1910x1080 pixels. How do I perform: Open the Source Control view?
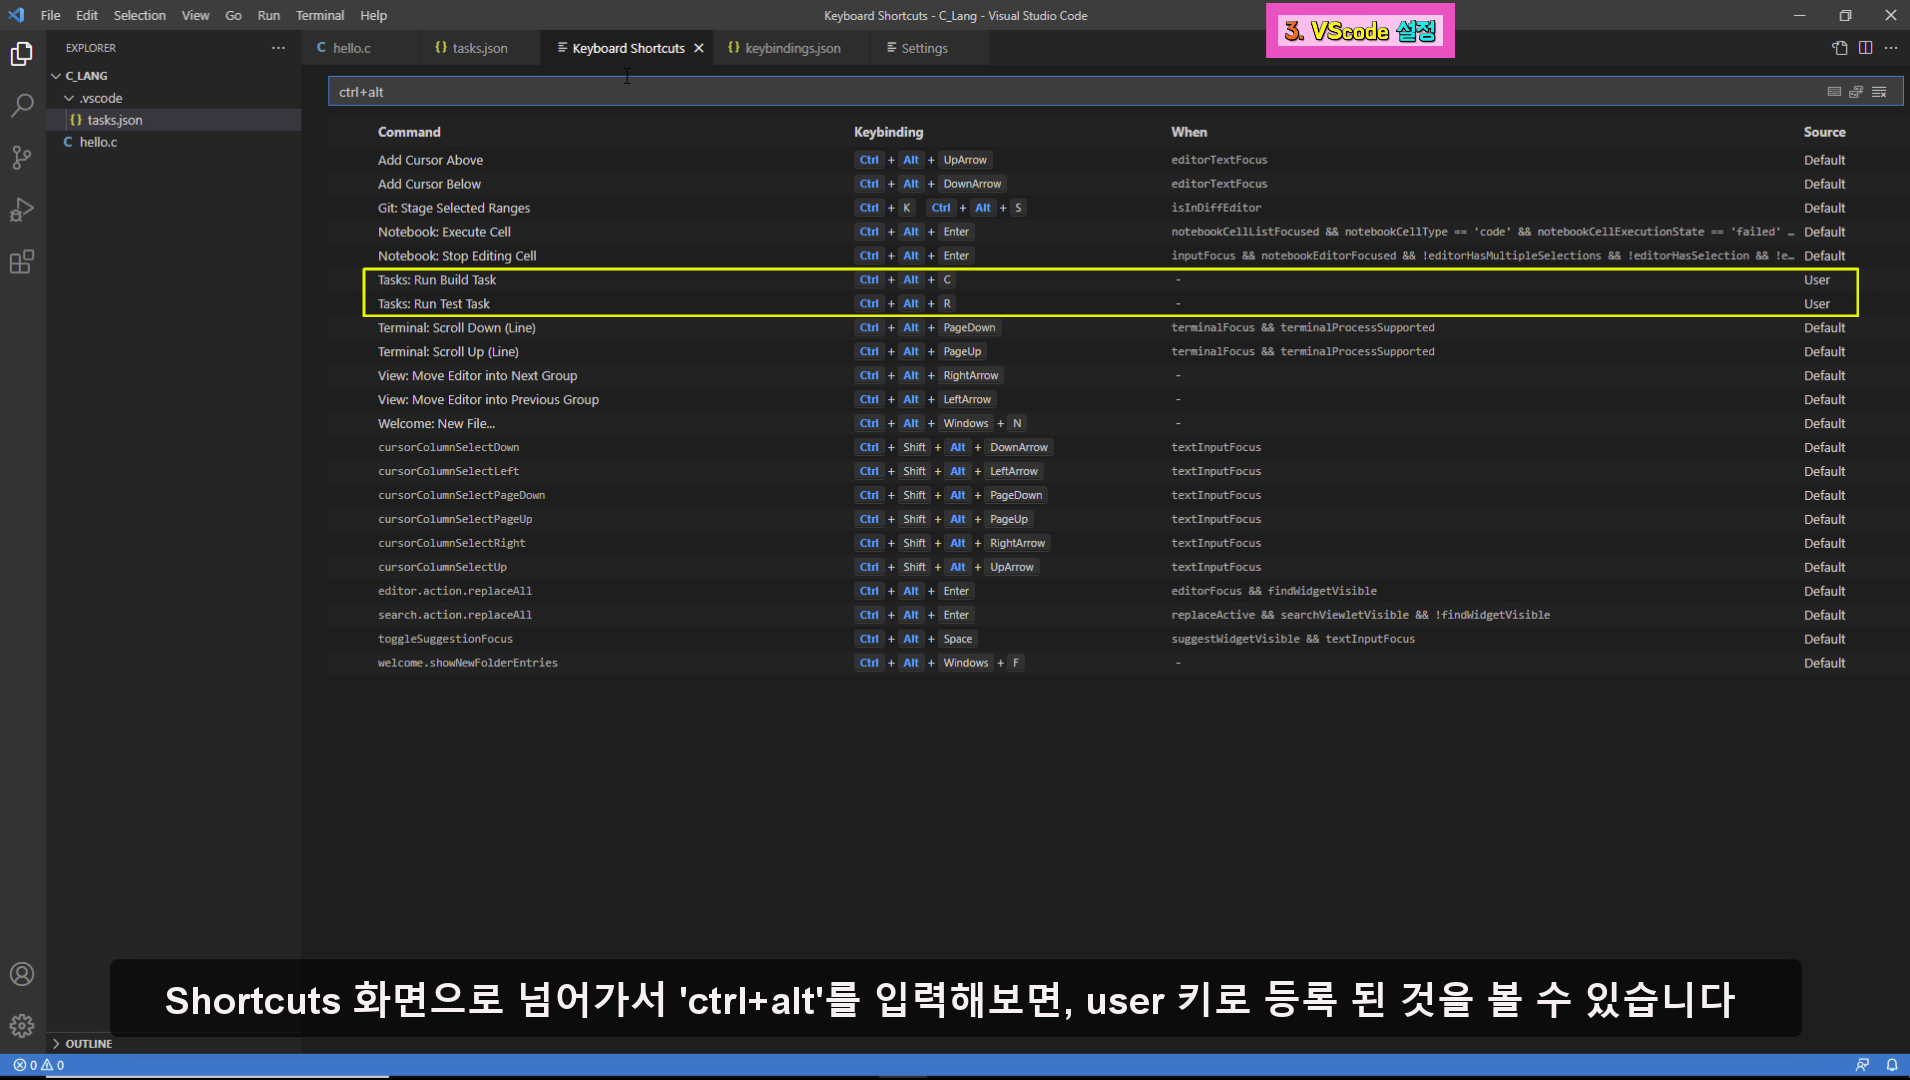22,157
